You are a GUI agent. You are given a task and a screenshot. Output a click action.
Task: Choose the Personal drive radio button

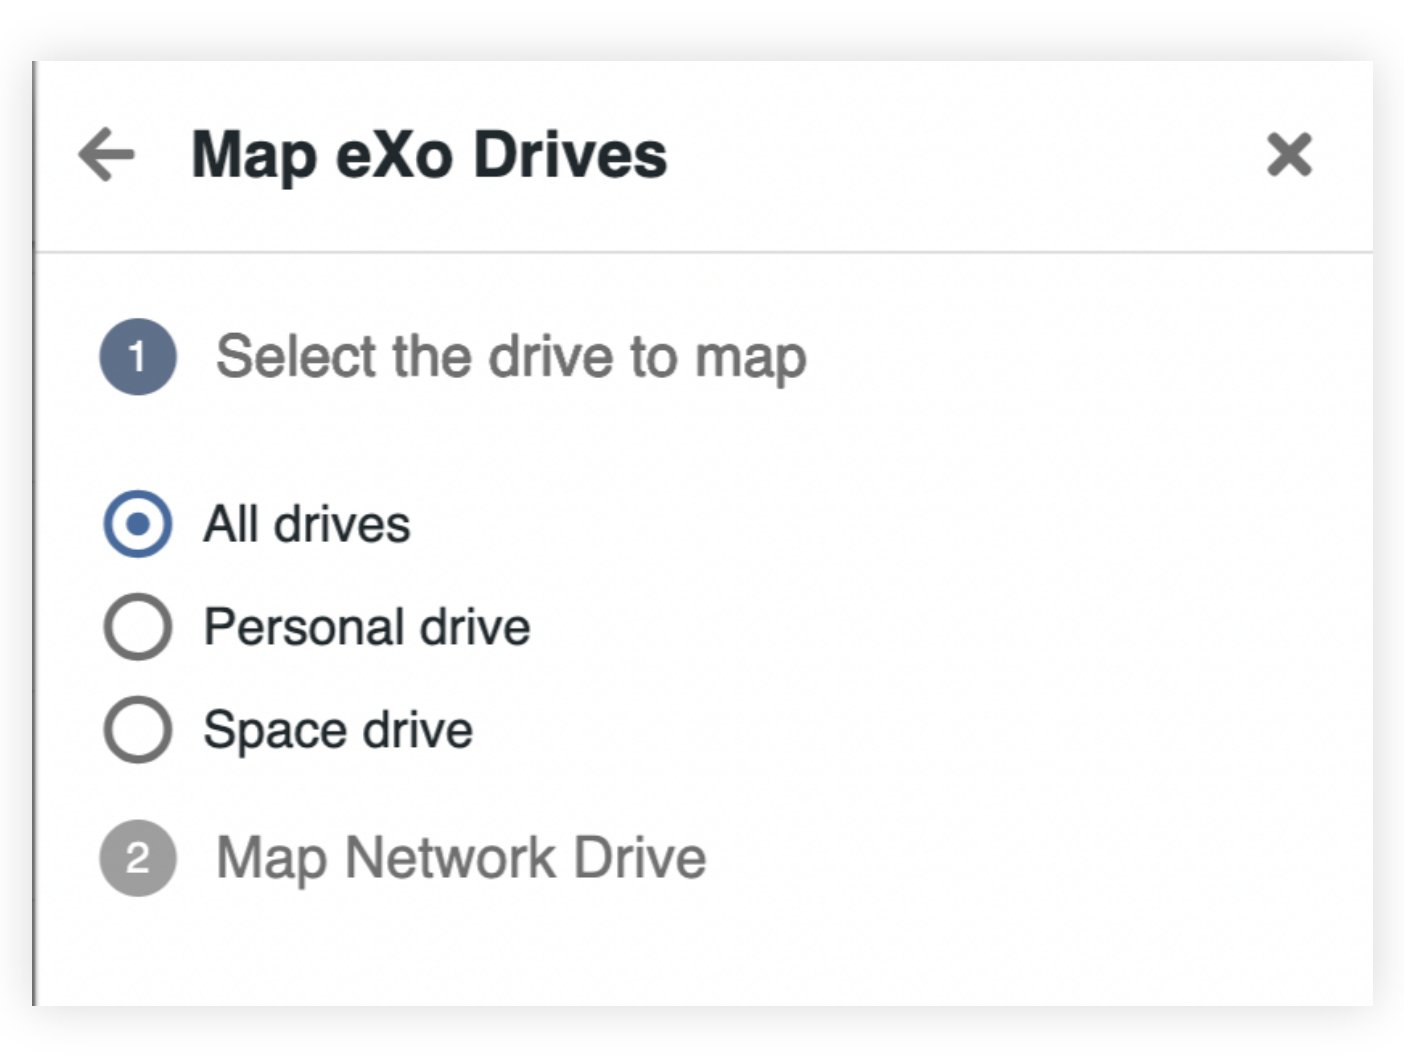tap(138, 627)
